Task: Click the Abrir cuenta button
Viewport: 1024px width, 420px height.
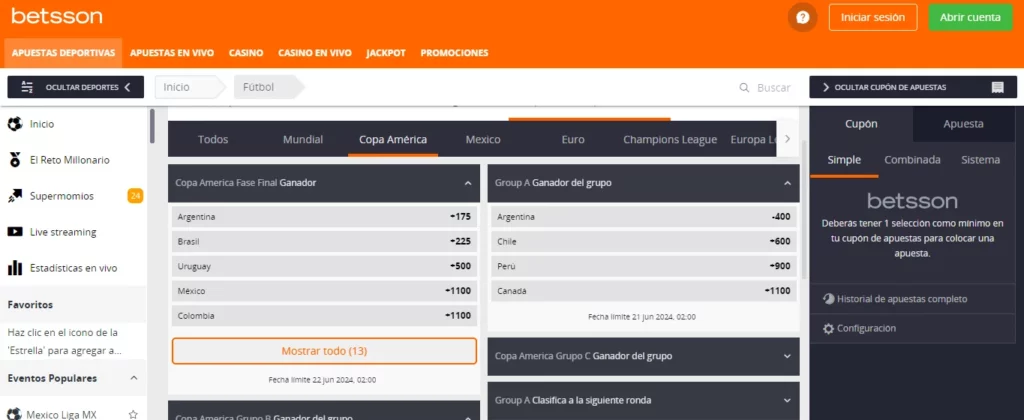Action: click(969, 17)
